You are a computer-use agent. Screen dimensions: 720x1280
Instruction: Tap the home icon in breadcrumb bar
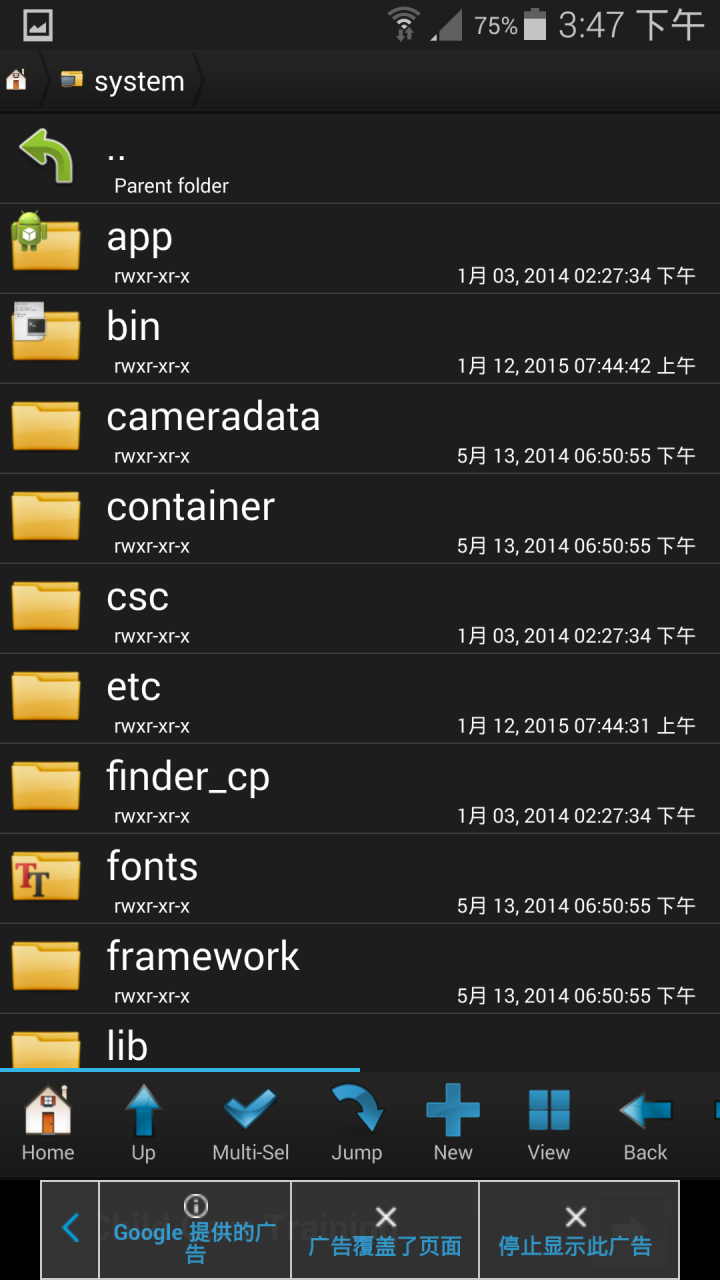(17, 80)
